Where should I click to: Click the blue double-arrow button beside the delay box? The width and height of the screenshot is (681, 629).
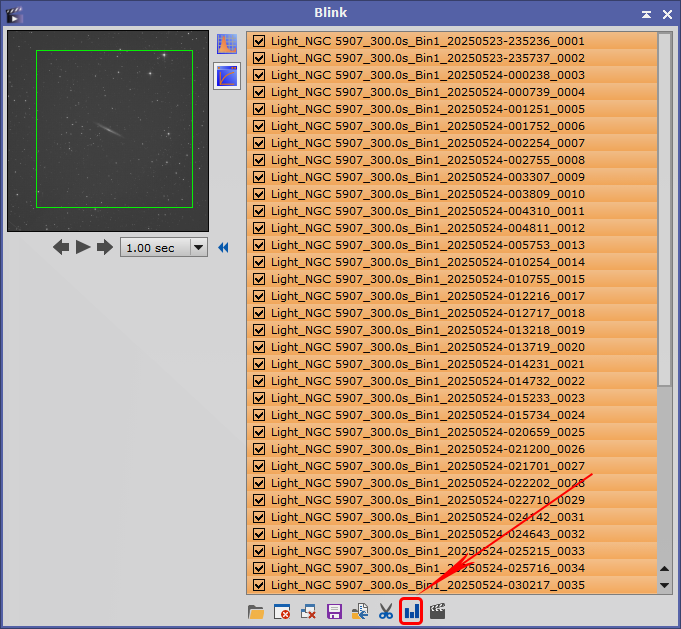click(223, 248)
